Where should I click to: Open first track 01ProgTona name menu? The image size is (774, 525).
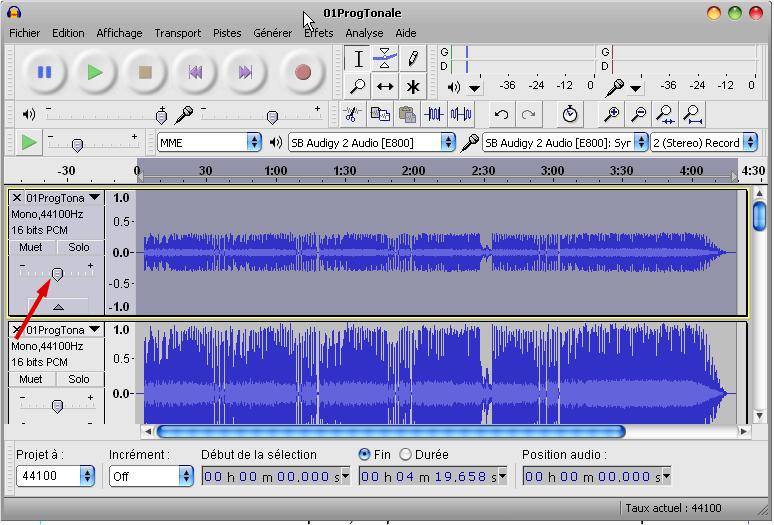click(63, 198)
